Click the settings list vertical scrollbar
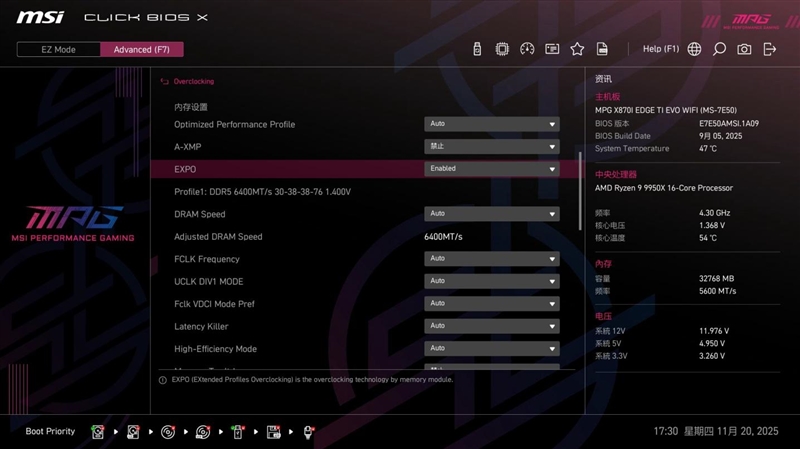The width and height of the screenshot is (800, 449). (580, 191)
